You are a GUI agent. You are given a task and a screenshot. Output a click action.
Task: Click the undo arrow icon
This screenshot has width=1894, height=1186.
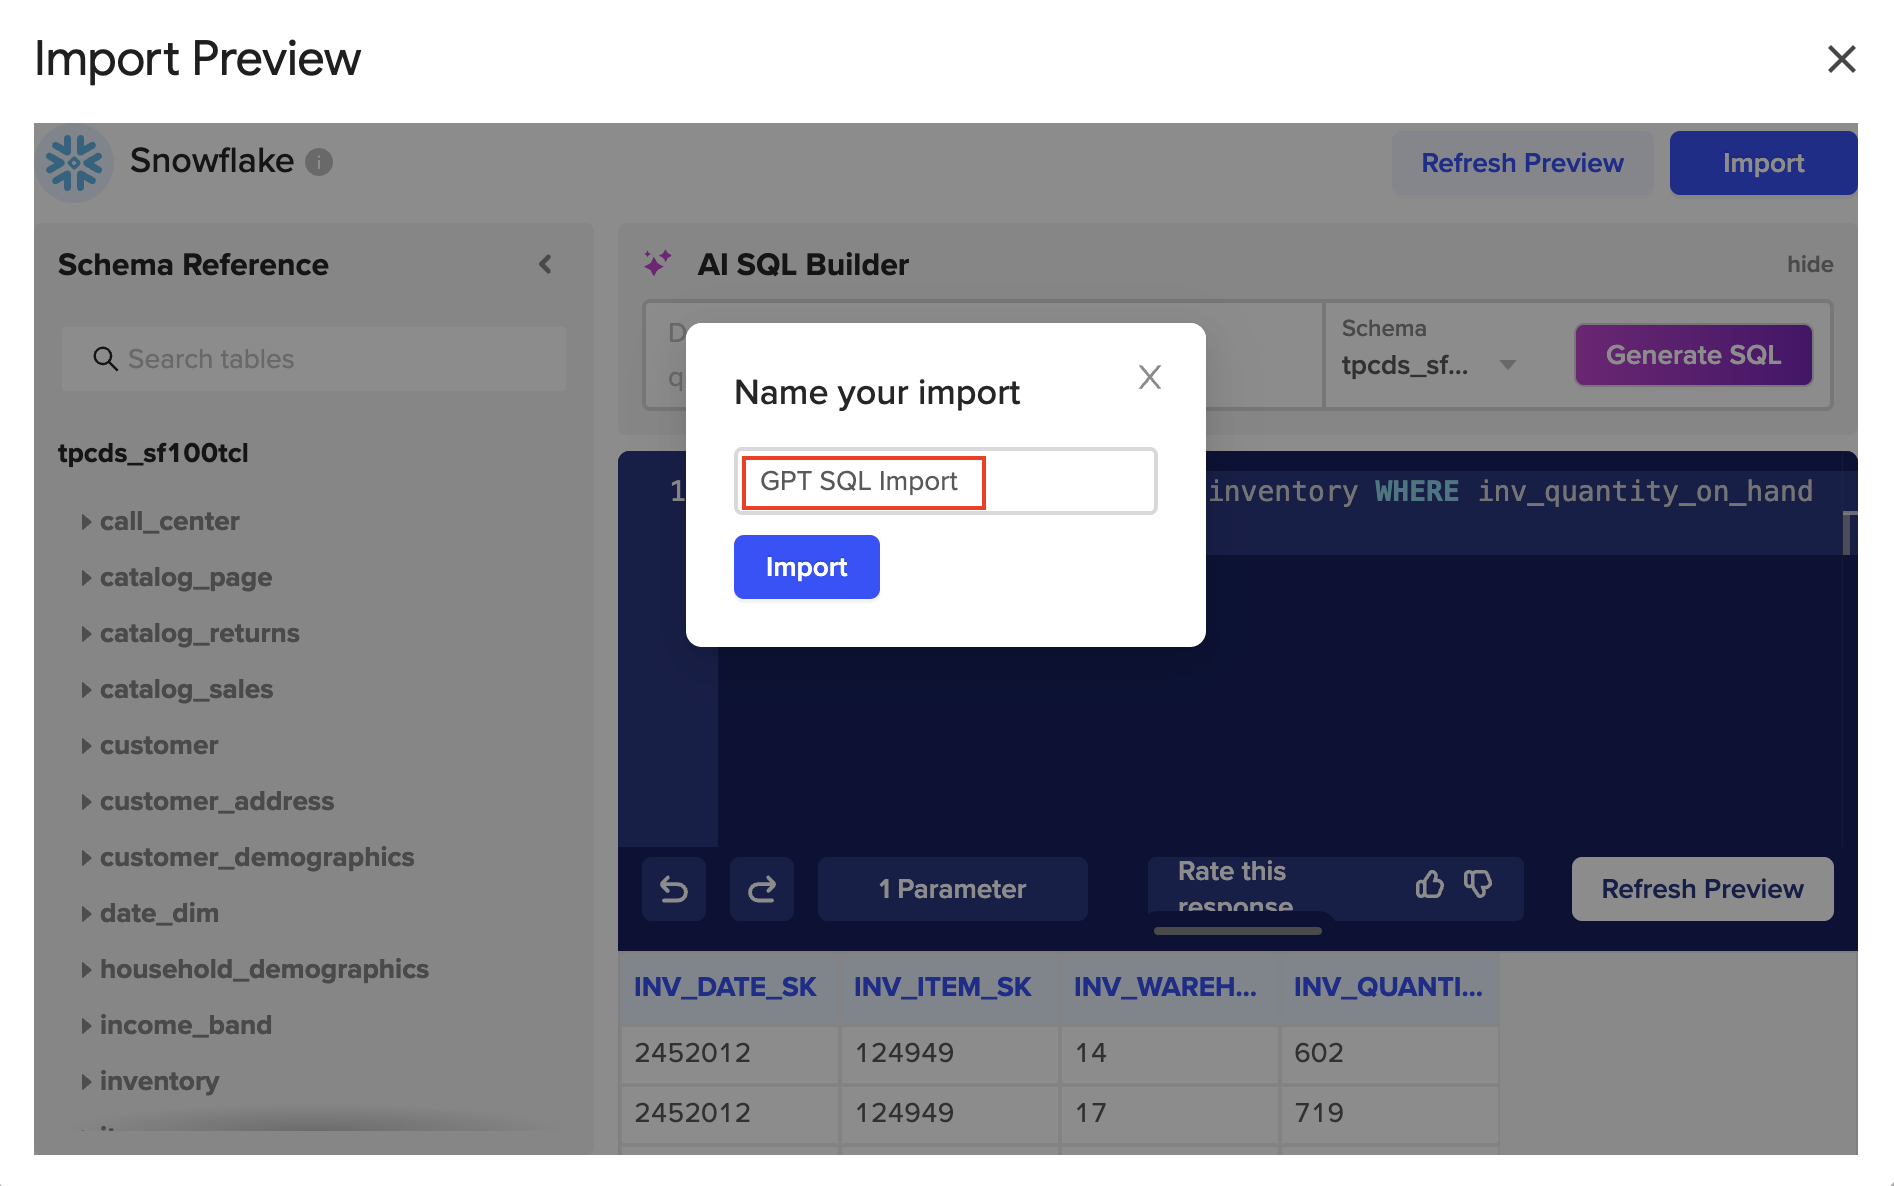coord(674,889)
